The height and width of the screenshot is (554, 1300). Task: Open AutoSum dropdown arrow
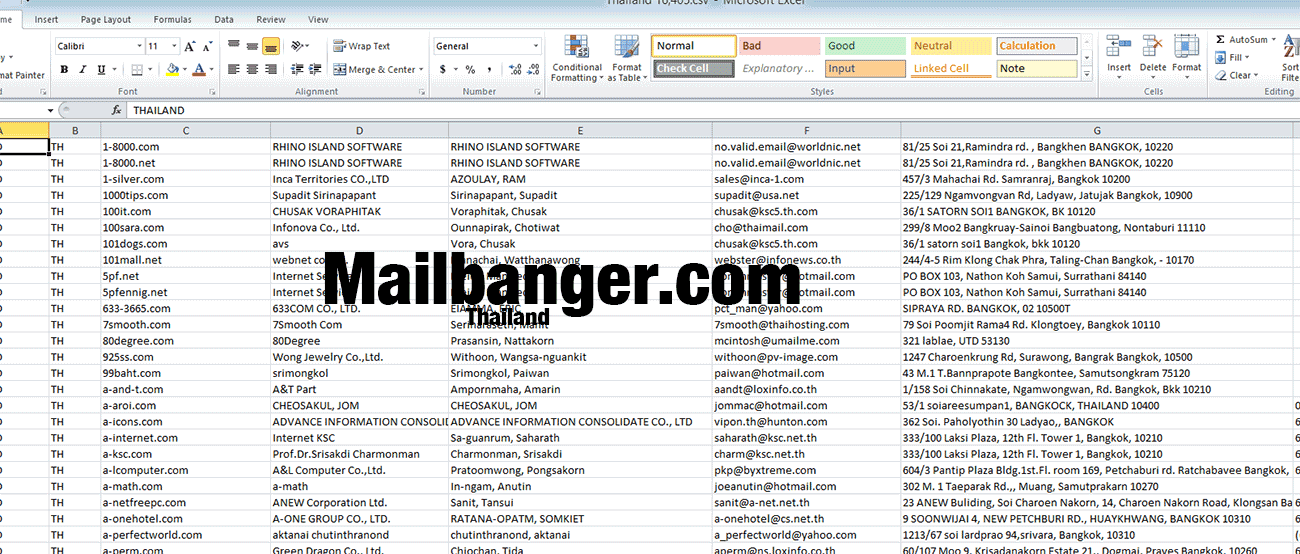pyautogui.click(x=1275, y=40)
